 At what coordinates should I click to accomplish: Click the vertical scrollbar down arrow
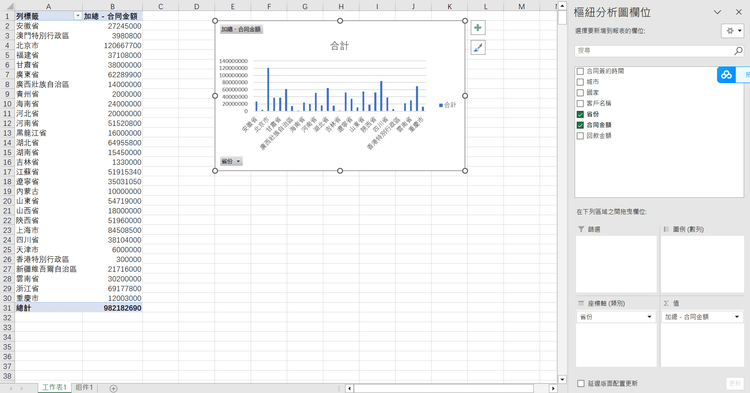pyautogui.click(x=562, y=380)
